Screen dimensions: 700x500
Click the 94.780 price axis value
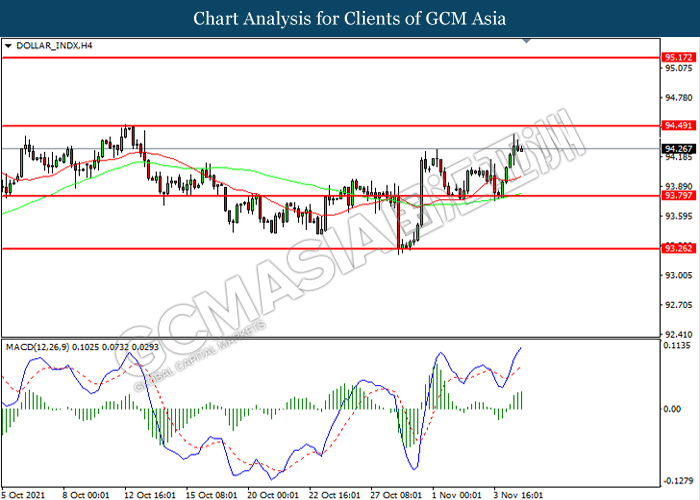pos(679,98)
